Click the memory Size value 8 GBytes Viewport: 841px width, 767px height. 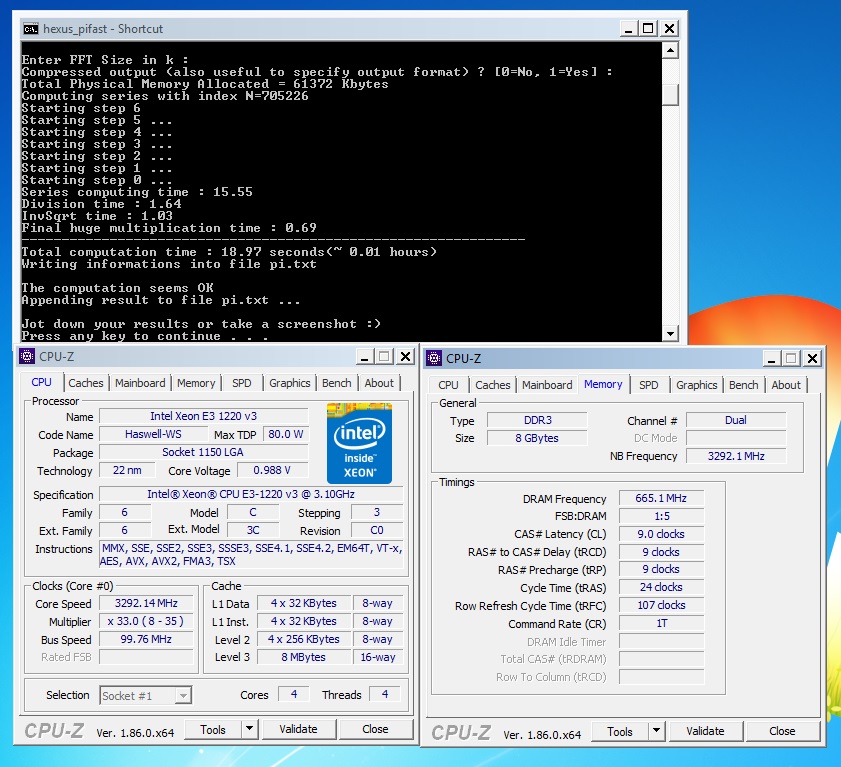[x=537, y=438]
